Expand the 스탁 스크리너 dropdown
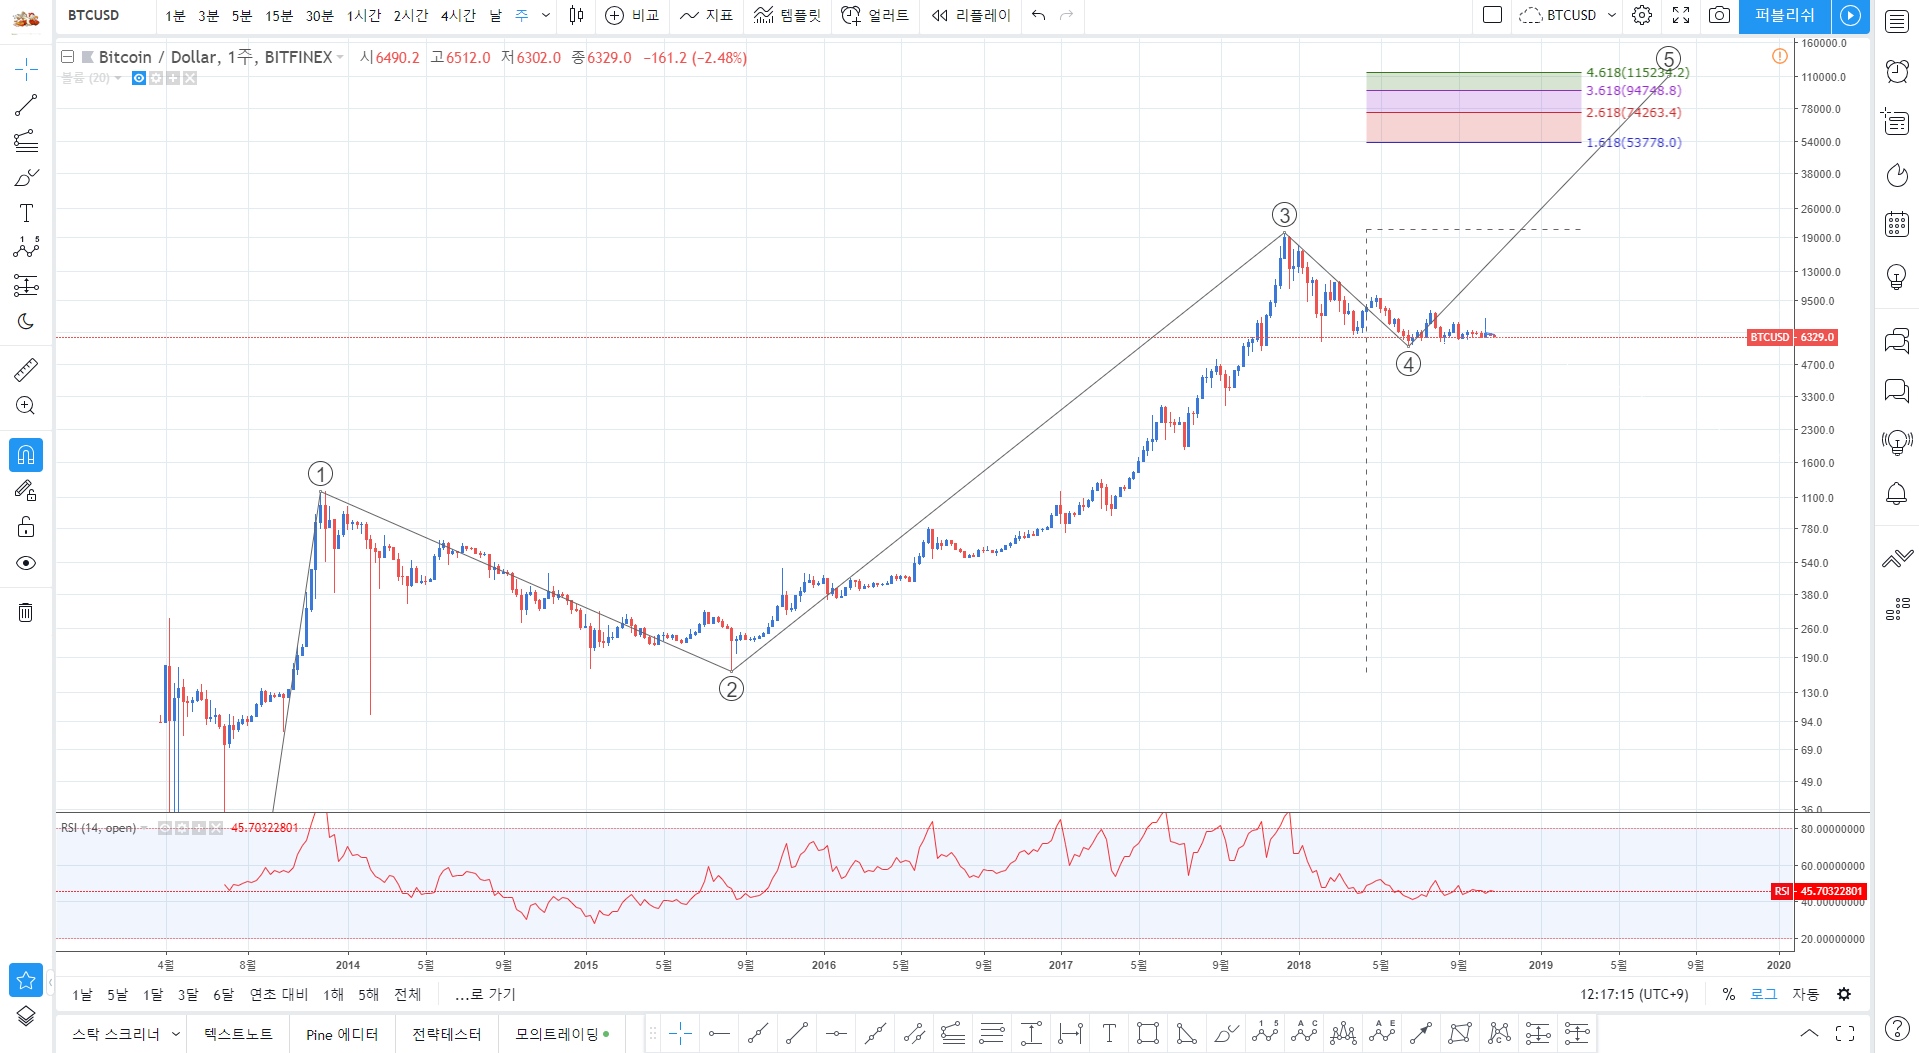This screenshot has height=1053, width=1919. pyautogui.click(x=176, y=1034)
